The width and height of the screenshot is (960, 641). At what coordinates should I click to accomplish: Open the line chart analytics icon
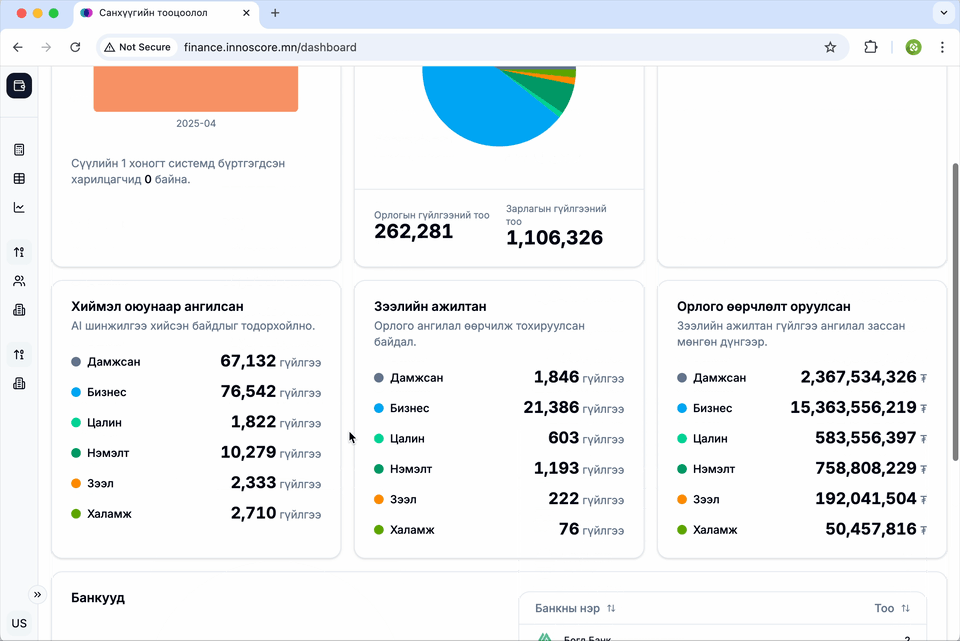(x=19, y=208)
